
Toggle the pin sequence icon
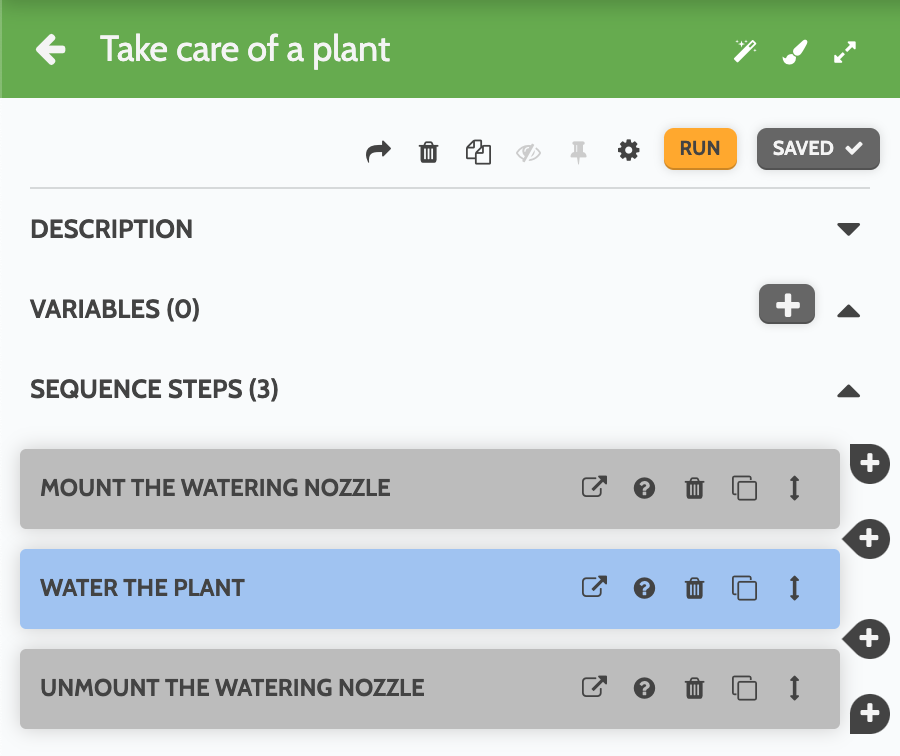coord(578,152)
